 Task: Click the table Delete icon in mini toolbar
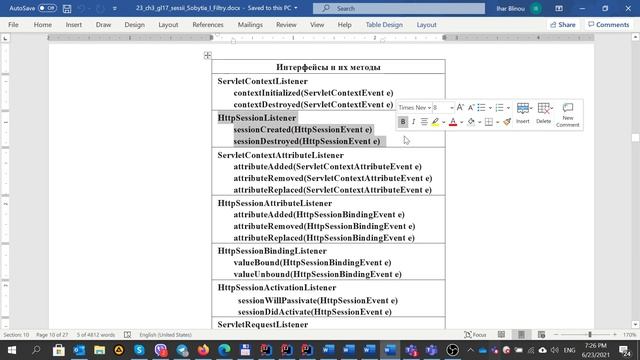544,113
